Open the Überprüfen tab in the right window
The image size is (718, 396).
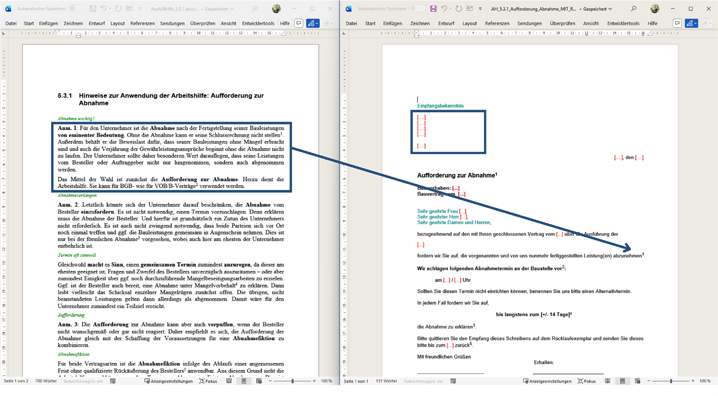tap(562, 23)
